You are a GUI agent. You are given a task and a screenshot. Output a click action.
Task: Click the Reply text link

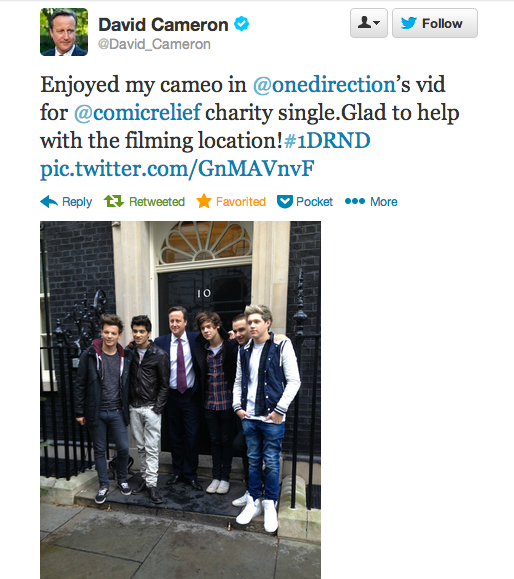pos(77,202)
